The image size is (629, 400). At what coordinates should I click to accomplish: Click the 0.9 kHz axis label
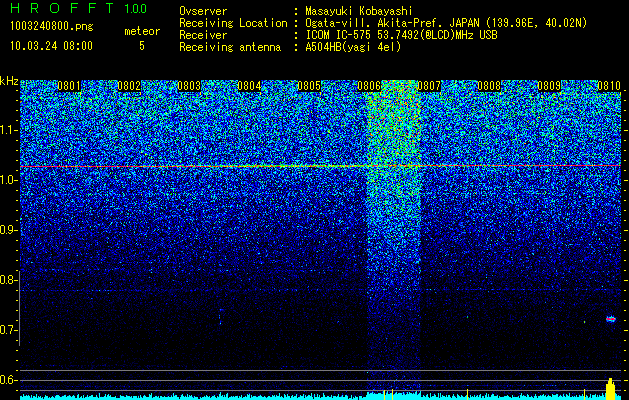pos(8,230)
